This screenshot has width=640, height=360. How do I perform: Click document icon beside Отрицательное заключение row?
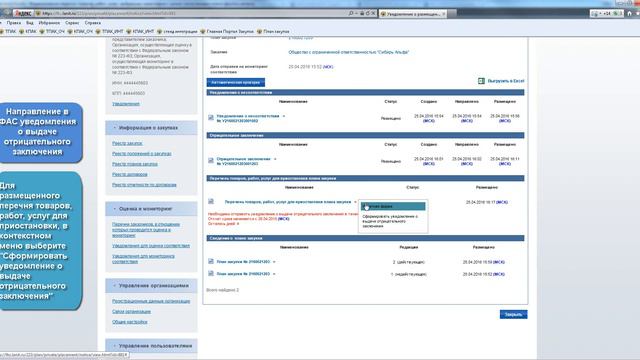pyautogui.click(x=211, y=160)
